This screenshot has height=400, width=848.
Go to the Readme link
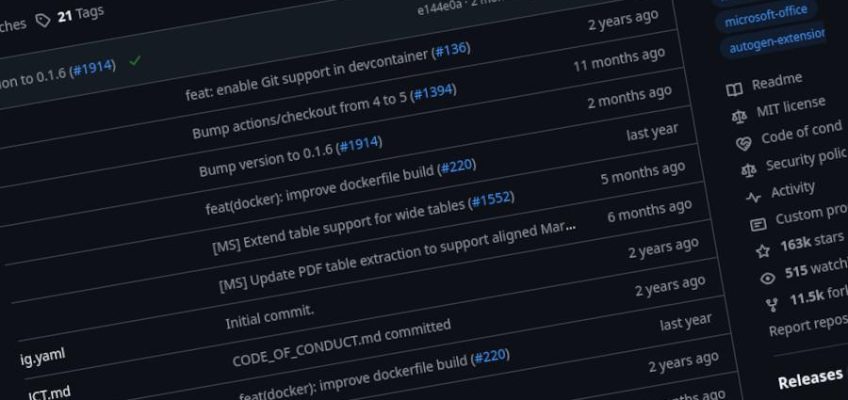tap(777, 83)
